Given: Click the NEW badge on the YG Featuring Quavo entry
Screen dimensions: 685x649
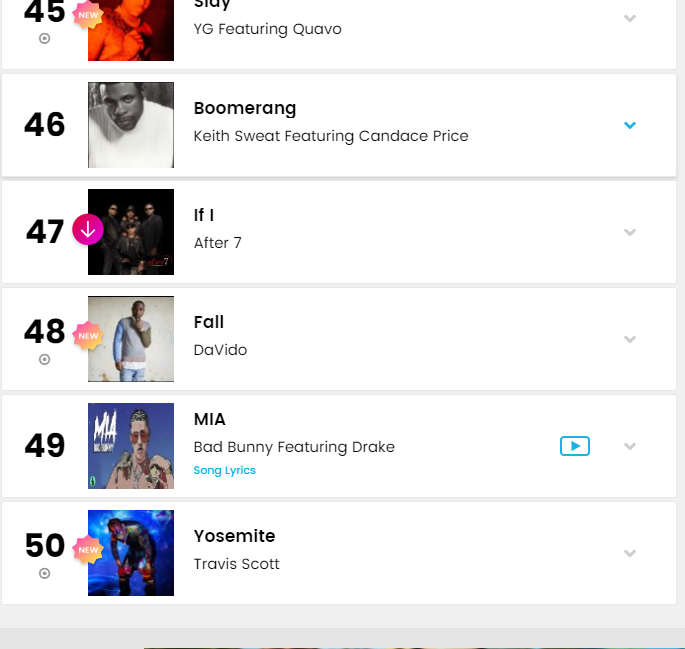Looking at the screenshot, I should click(x=88, y=15).
